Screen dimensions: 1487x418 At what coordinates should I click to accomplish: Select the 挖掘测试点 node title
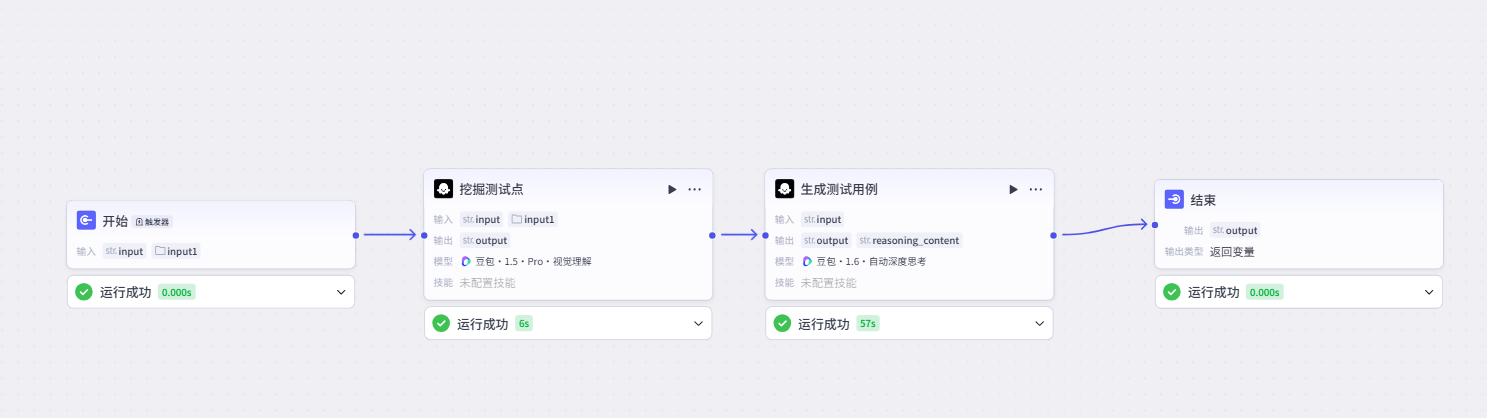tap(491, 189)
